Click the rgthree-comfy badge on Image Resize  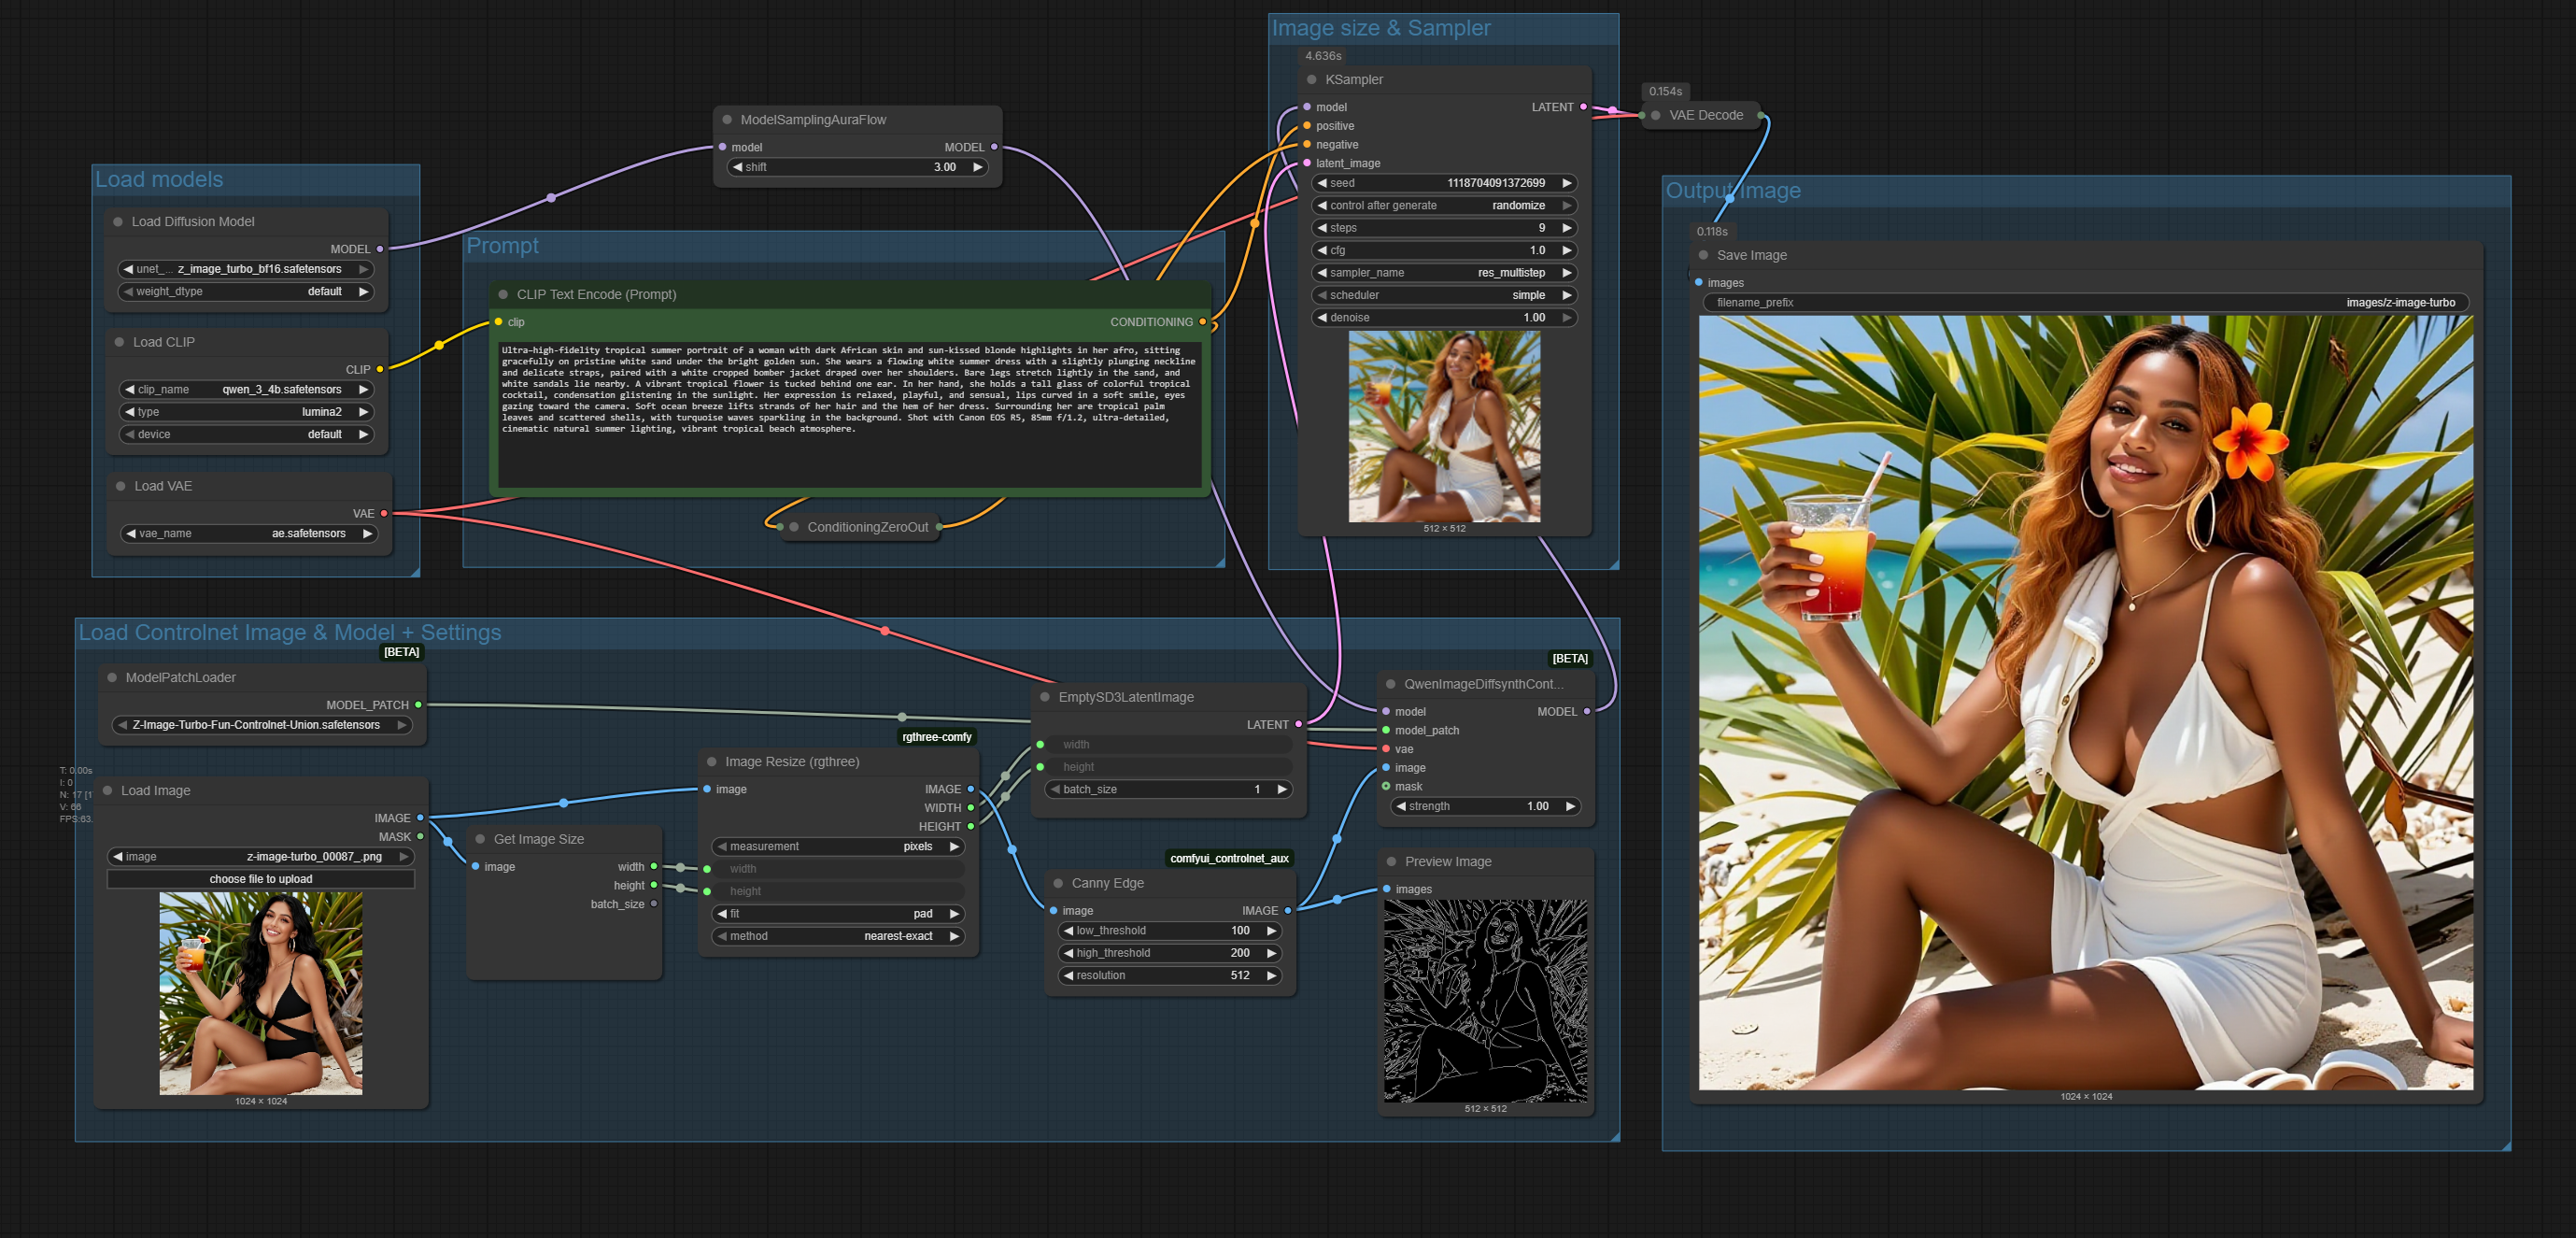936,737
